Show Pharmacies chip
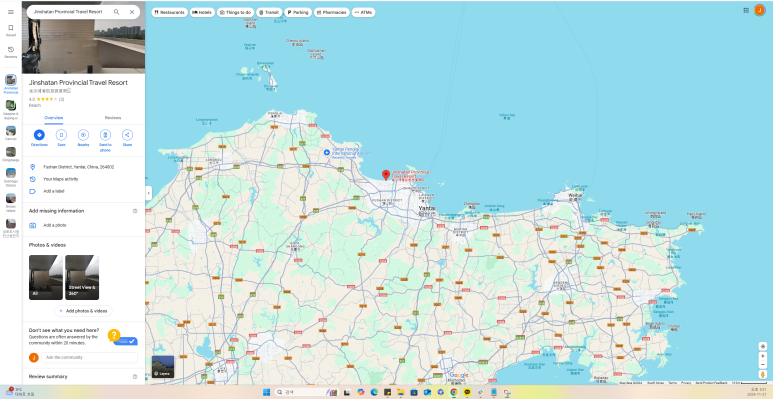Viewport: 773px width, 399px height. (x=332, y=12)
